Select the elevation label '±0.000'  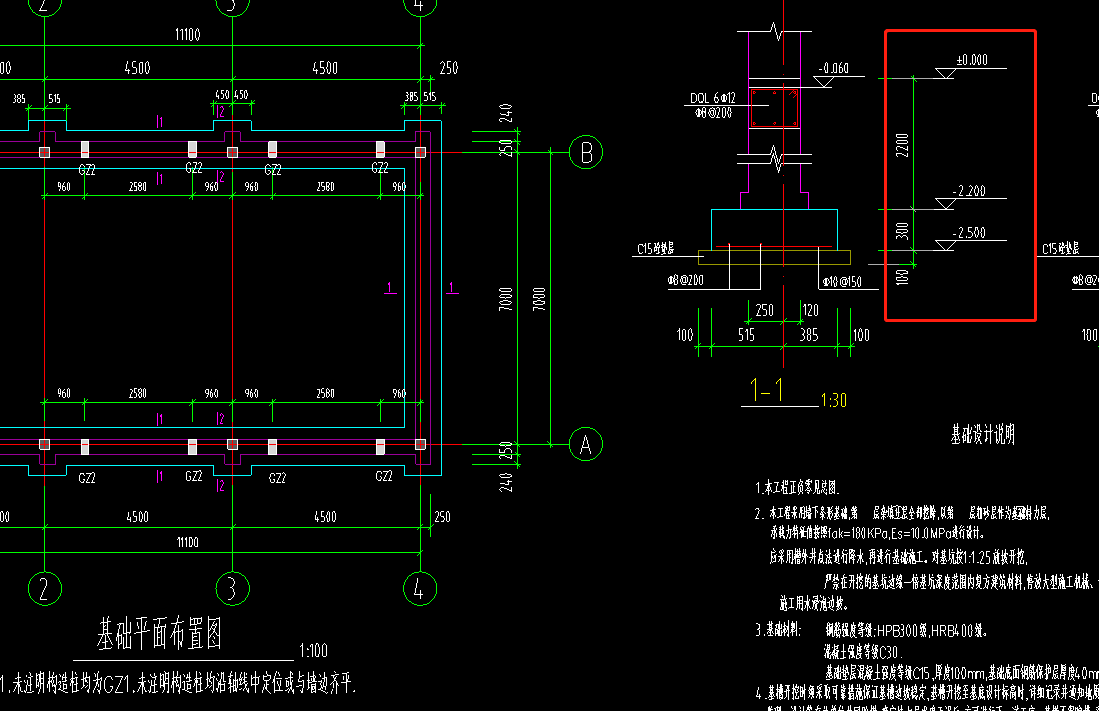pyautogui.click(x=972, y=60)
